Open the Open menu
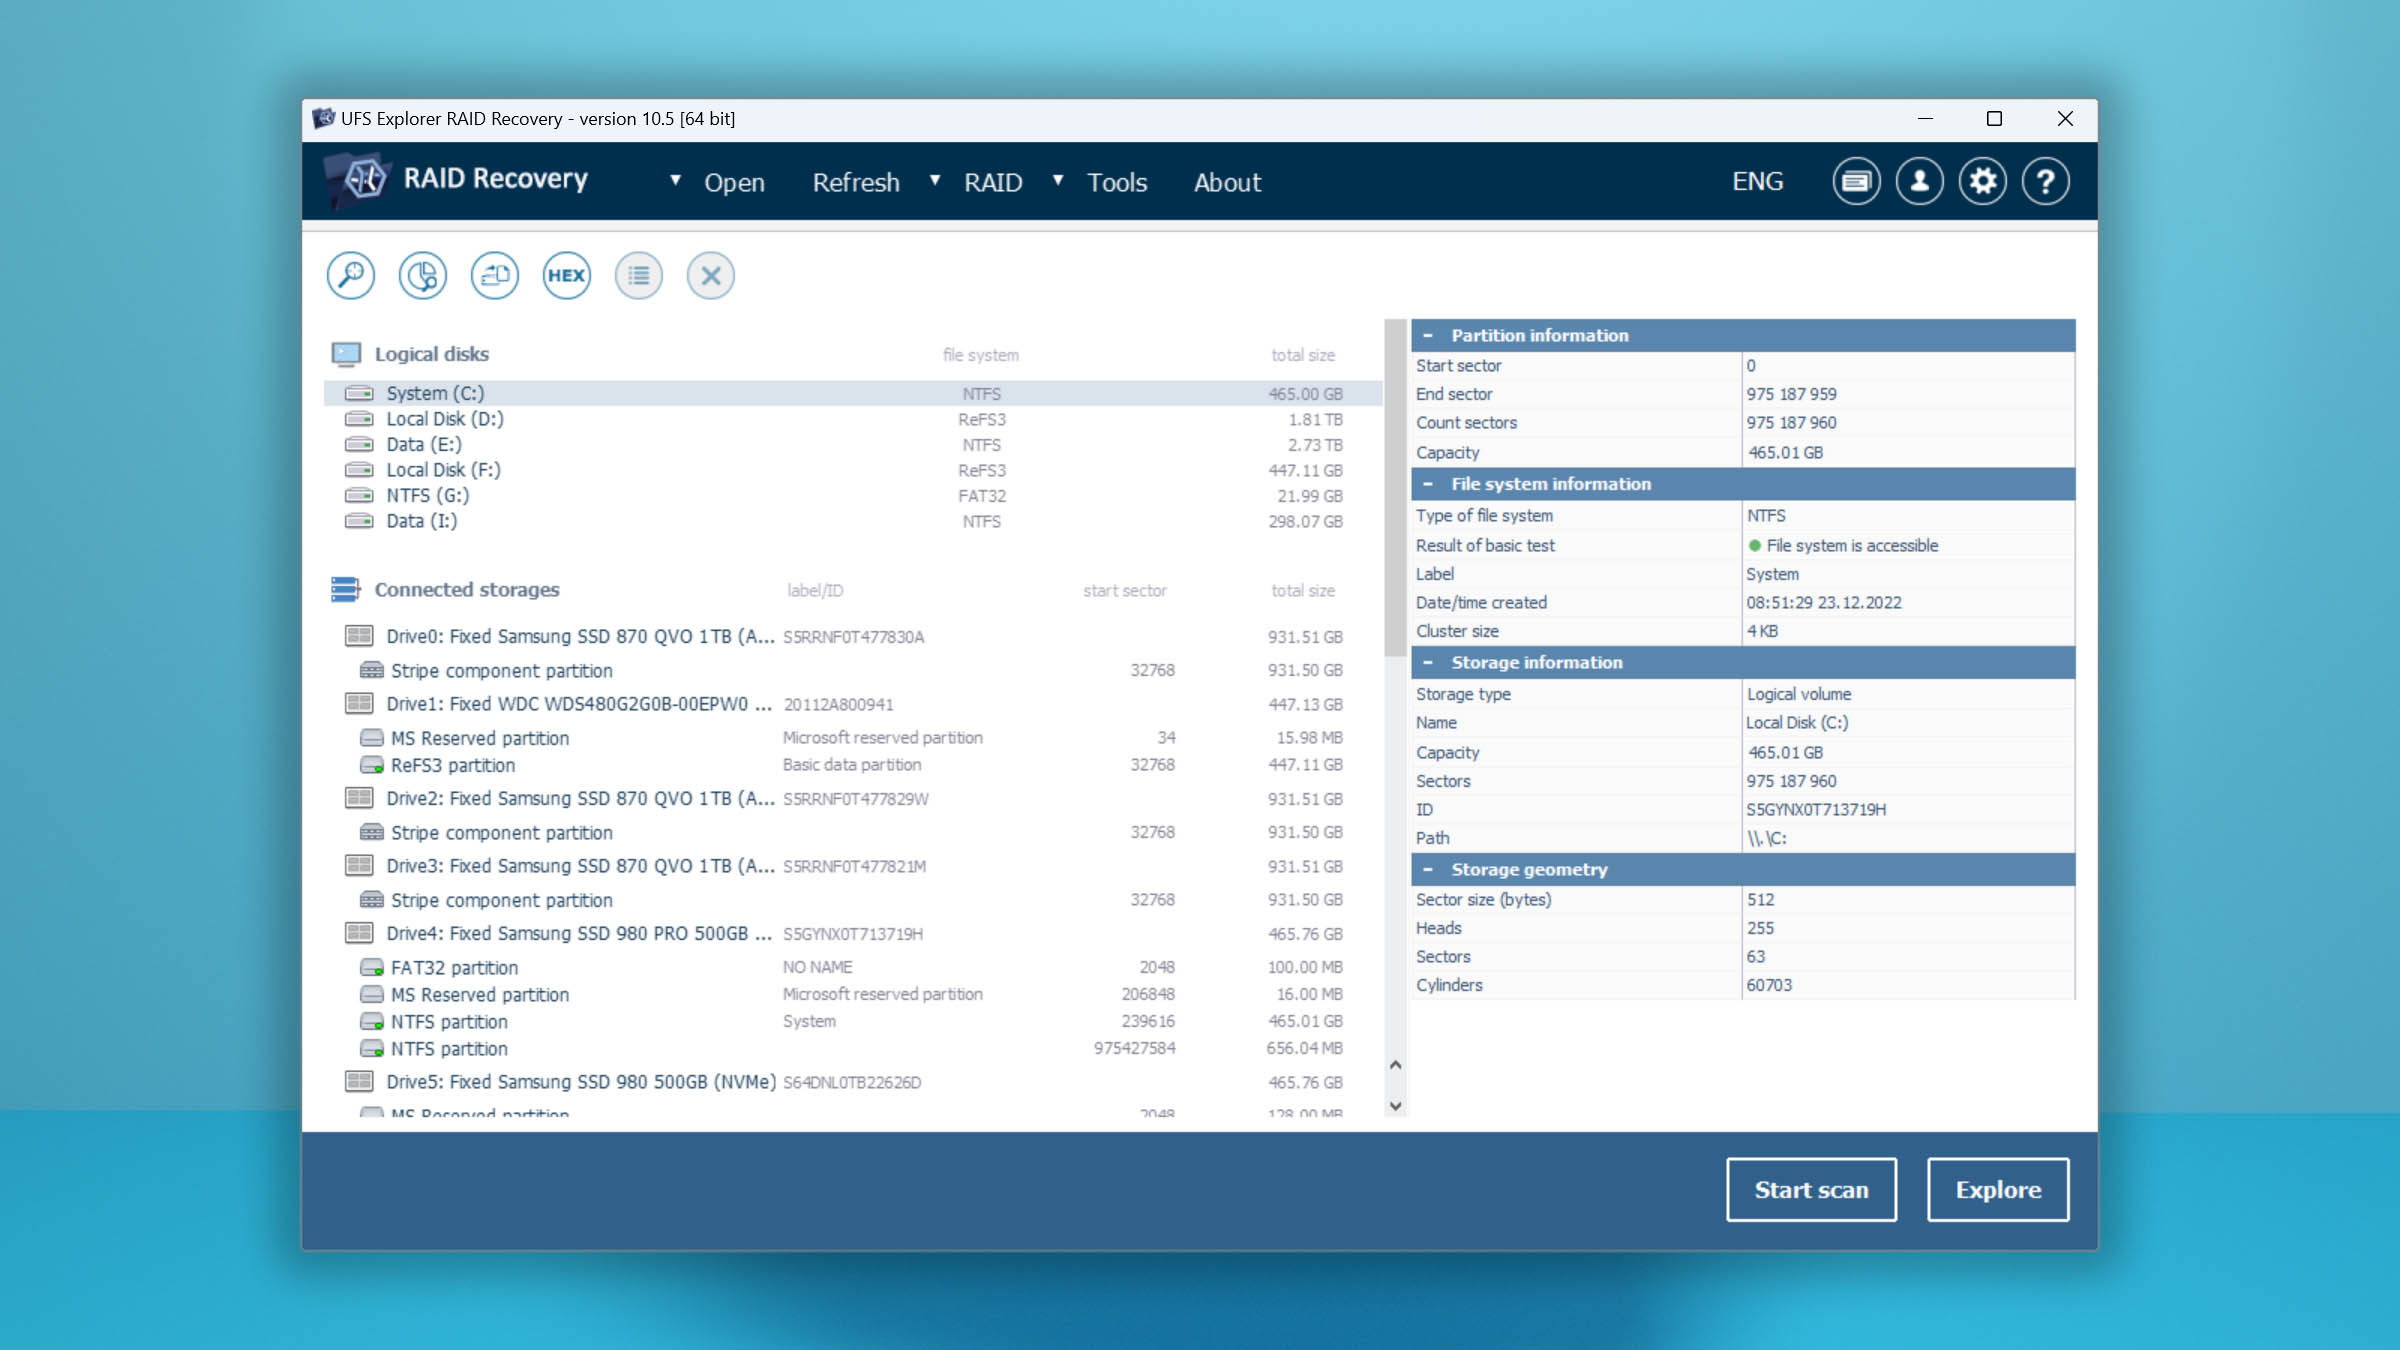2400x1350 pixels. (734, 182)
